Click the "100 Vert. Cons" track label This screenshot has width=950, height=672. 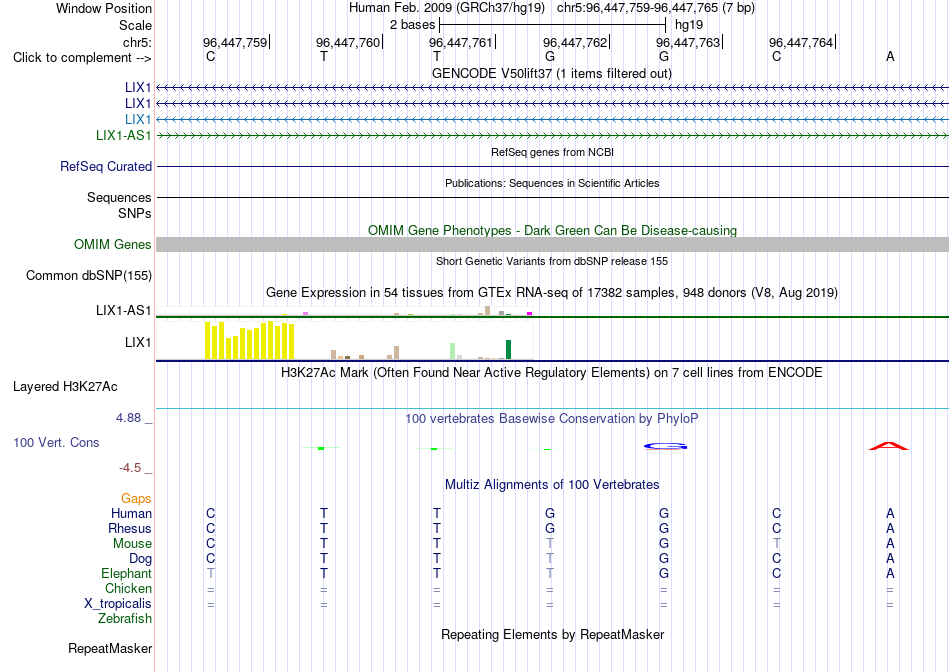pyautogui.click(x=56, y=442)
